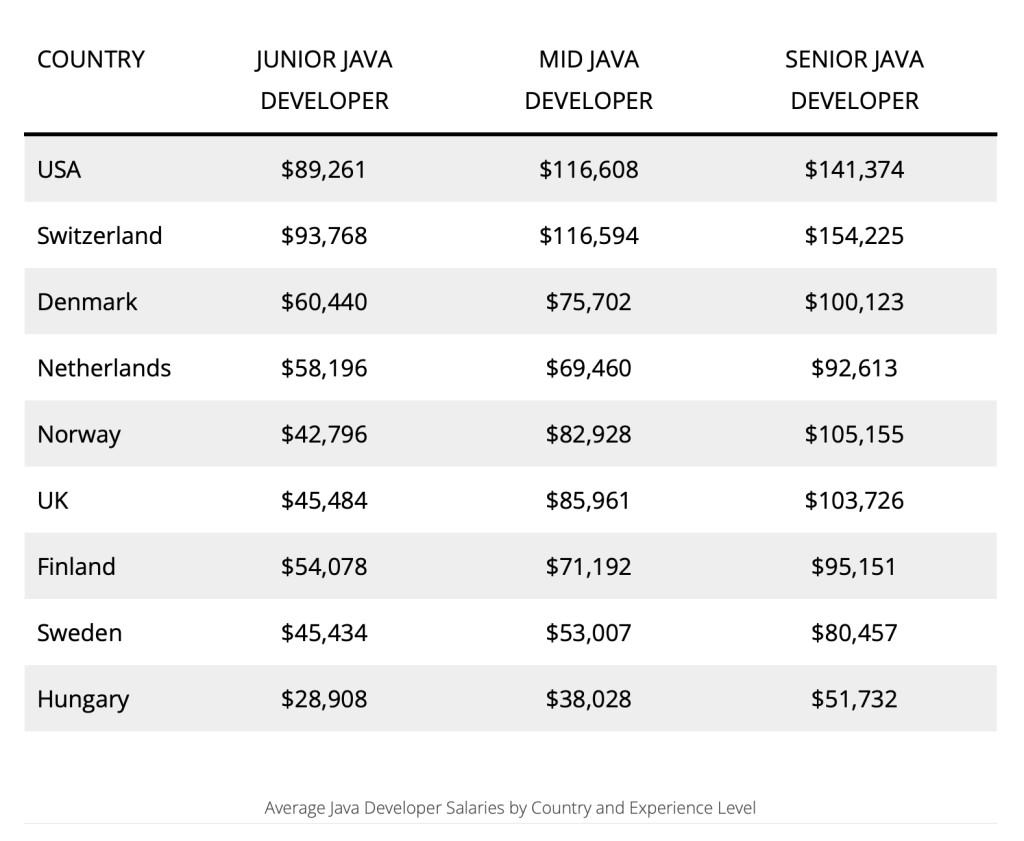The image size is (1024, 841).
Task: Click the Senior Java Developer column header
Action: pos(854,80)
